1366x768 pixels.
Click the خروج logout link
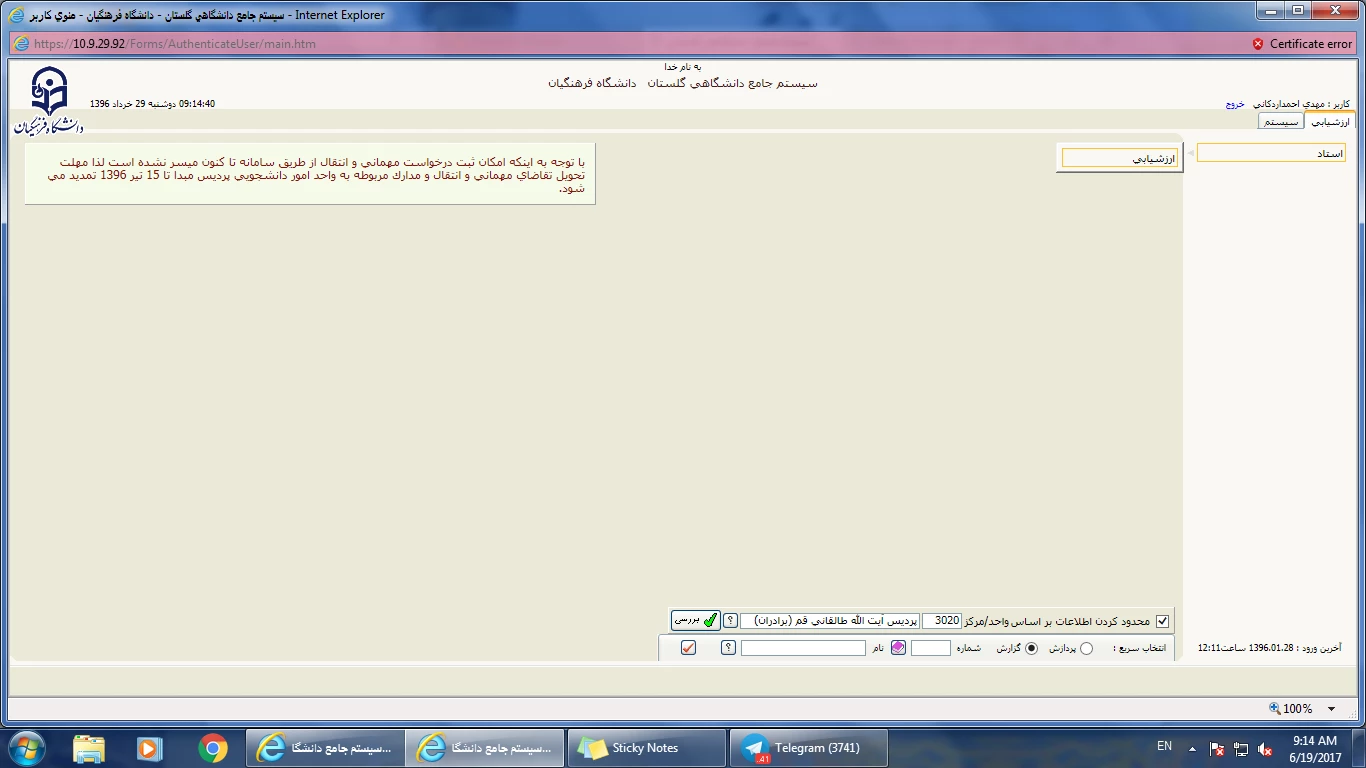pos(1235,104)
